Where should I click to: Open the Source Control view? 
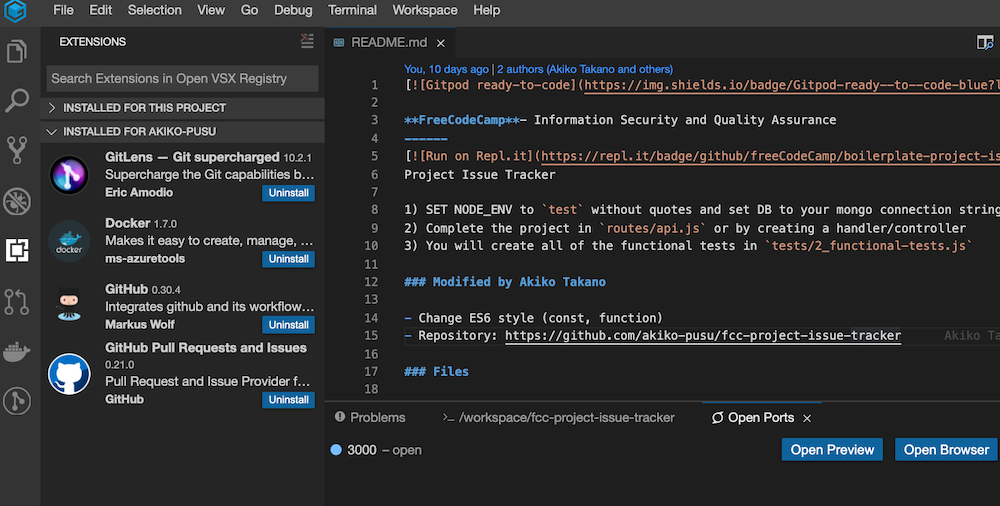(x=17, y=151)
